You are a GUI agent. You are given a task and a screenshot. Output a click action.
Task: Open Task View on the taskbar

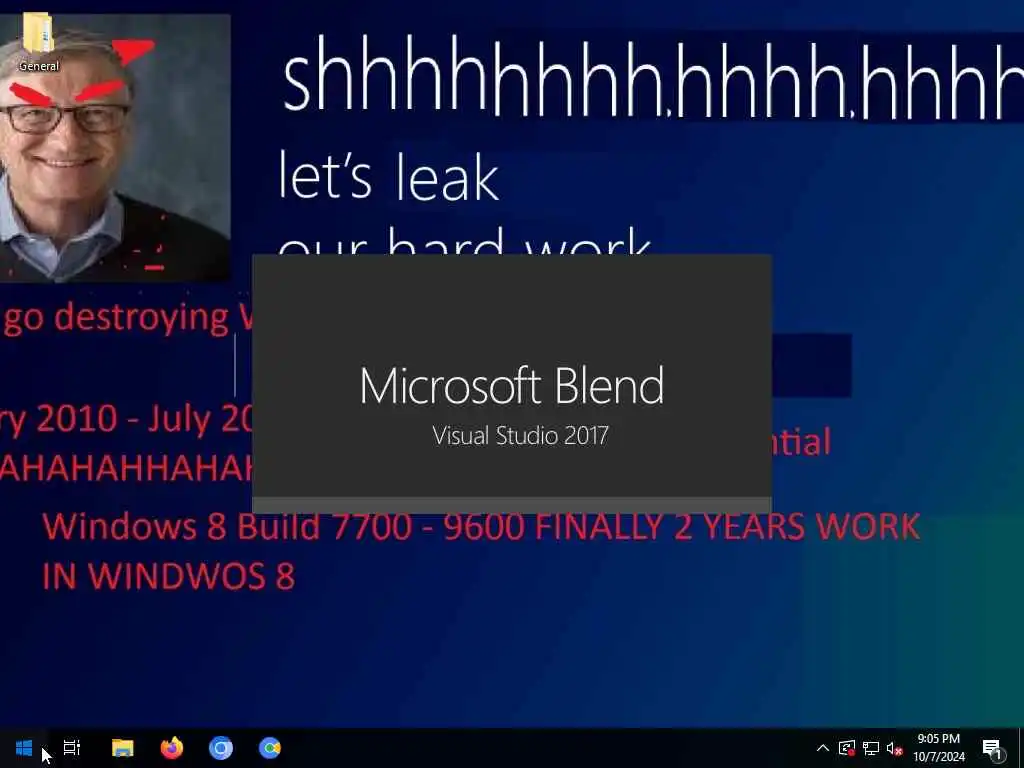coord(72,748)
